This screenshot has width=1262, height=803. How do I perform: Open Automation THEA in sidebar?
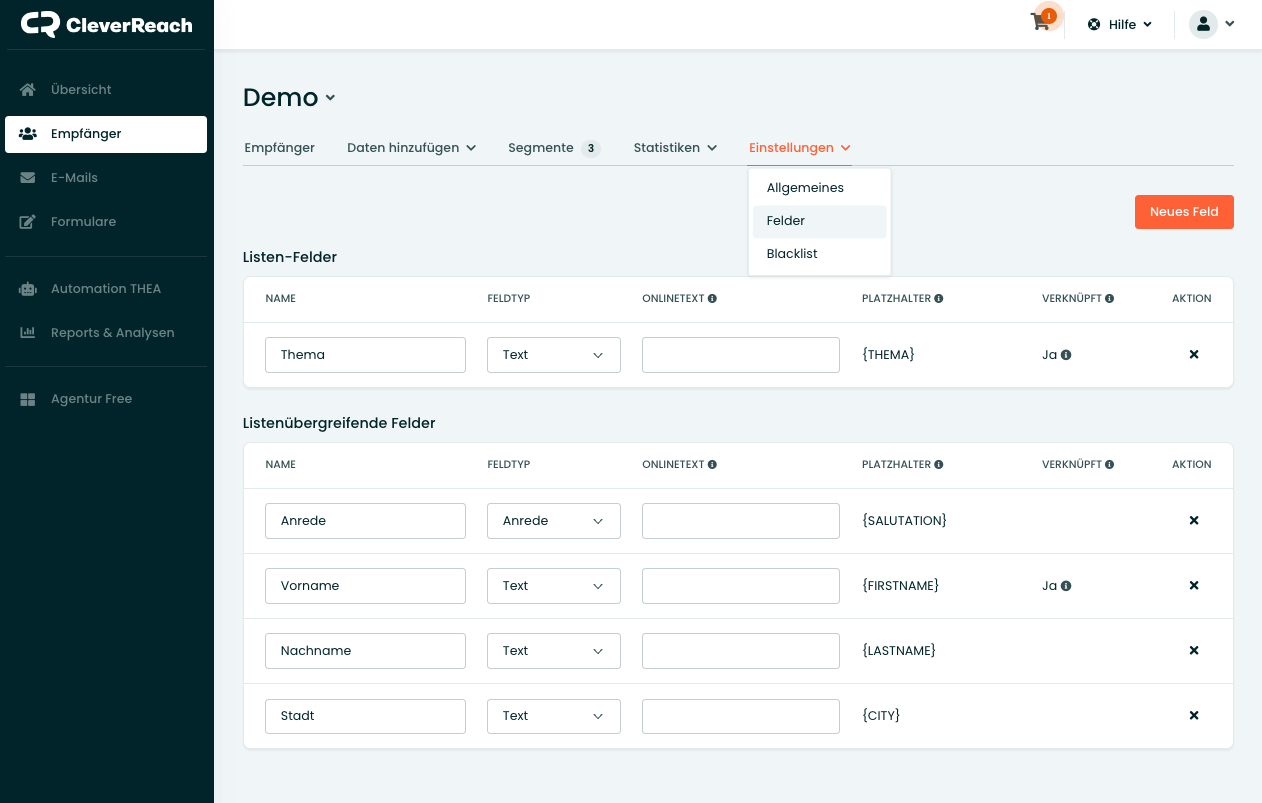[105, 289]
